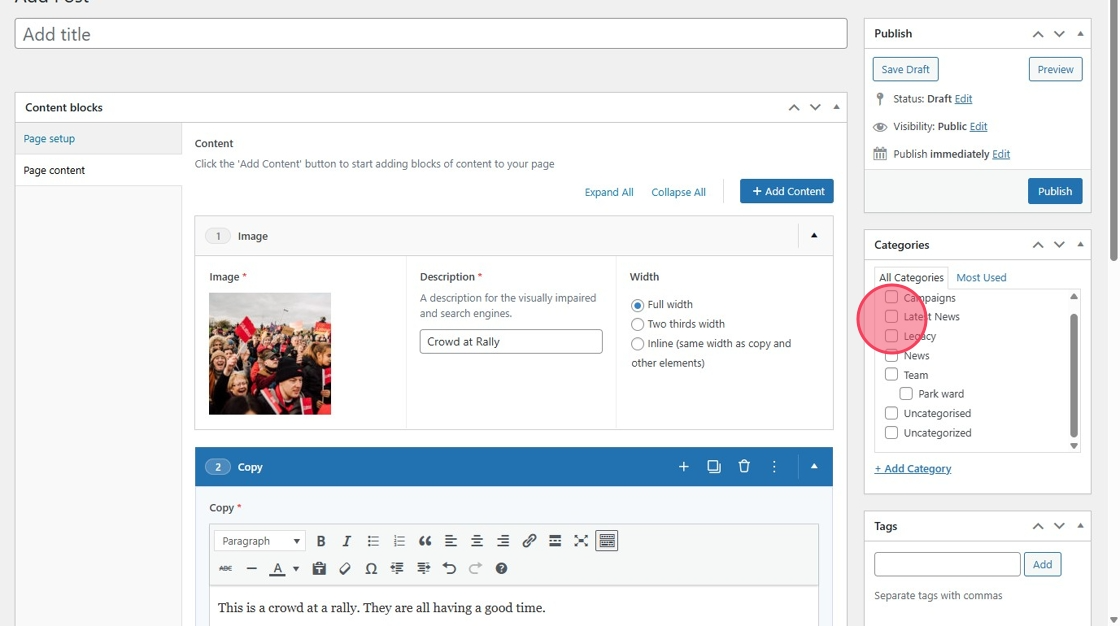Click the + Add Category link

pos(913,469)
